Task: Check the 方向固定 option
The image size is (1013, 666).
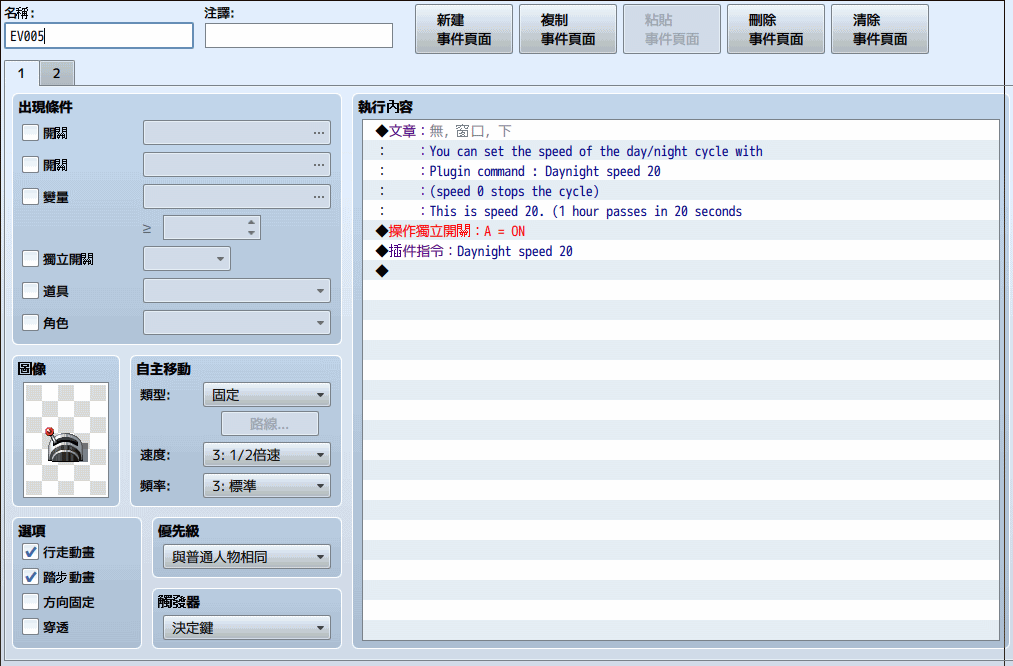Action: [x=30, y=601]
